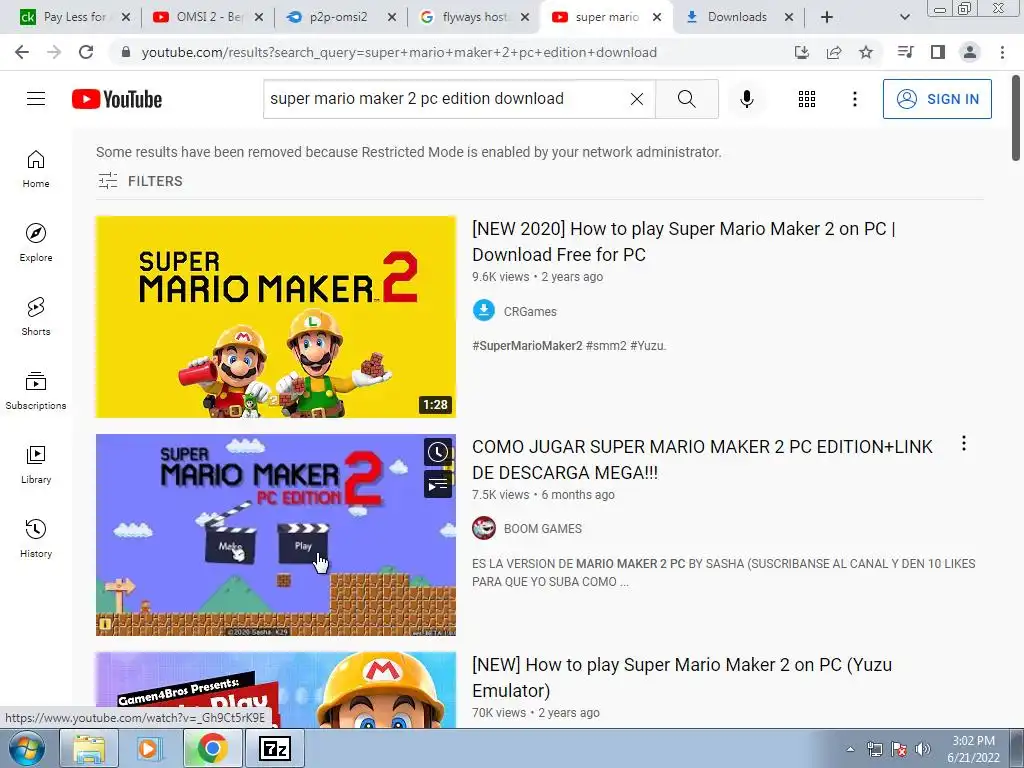
Task: Open Chrome profile avatar icon
Action: (x=970, y=52)
